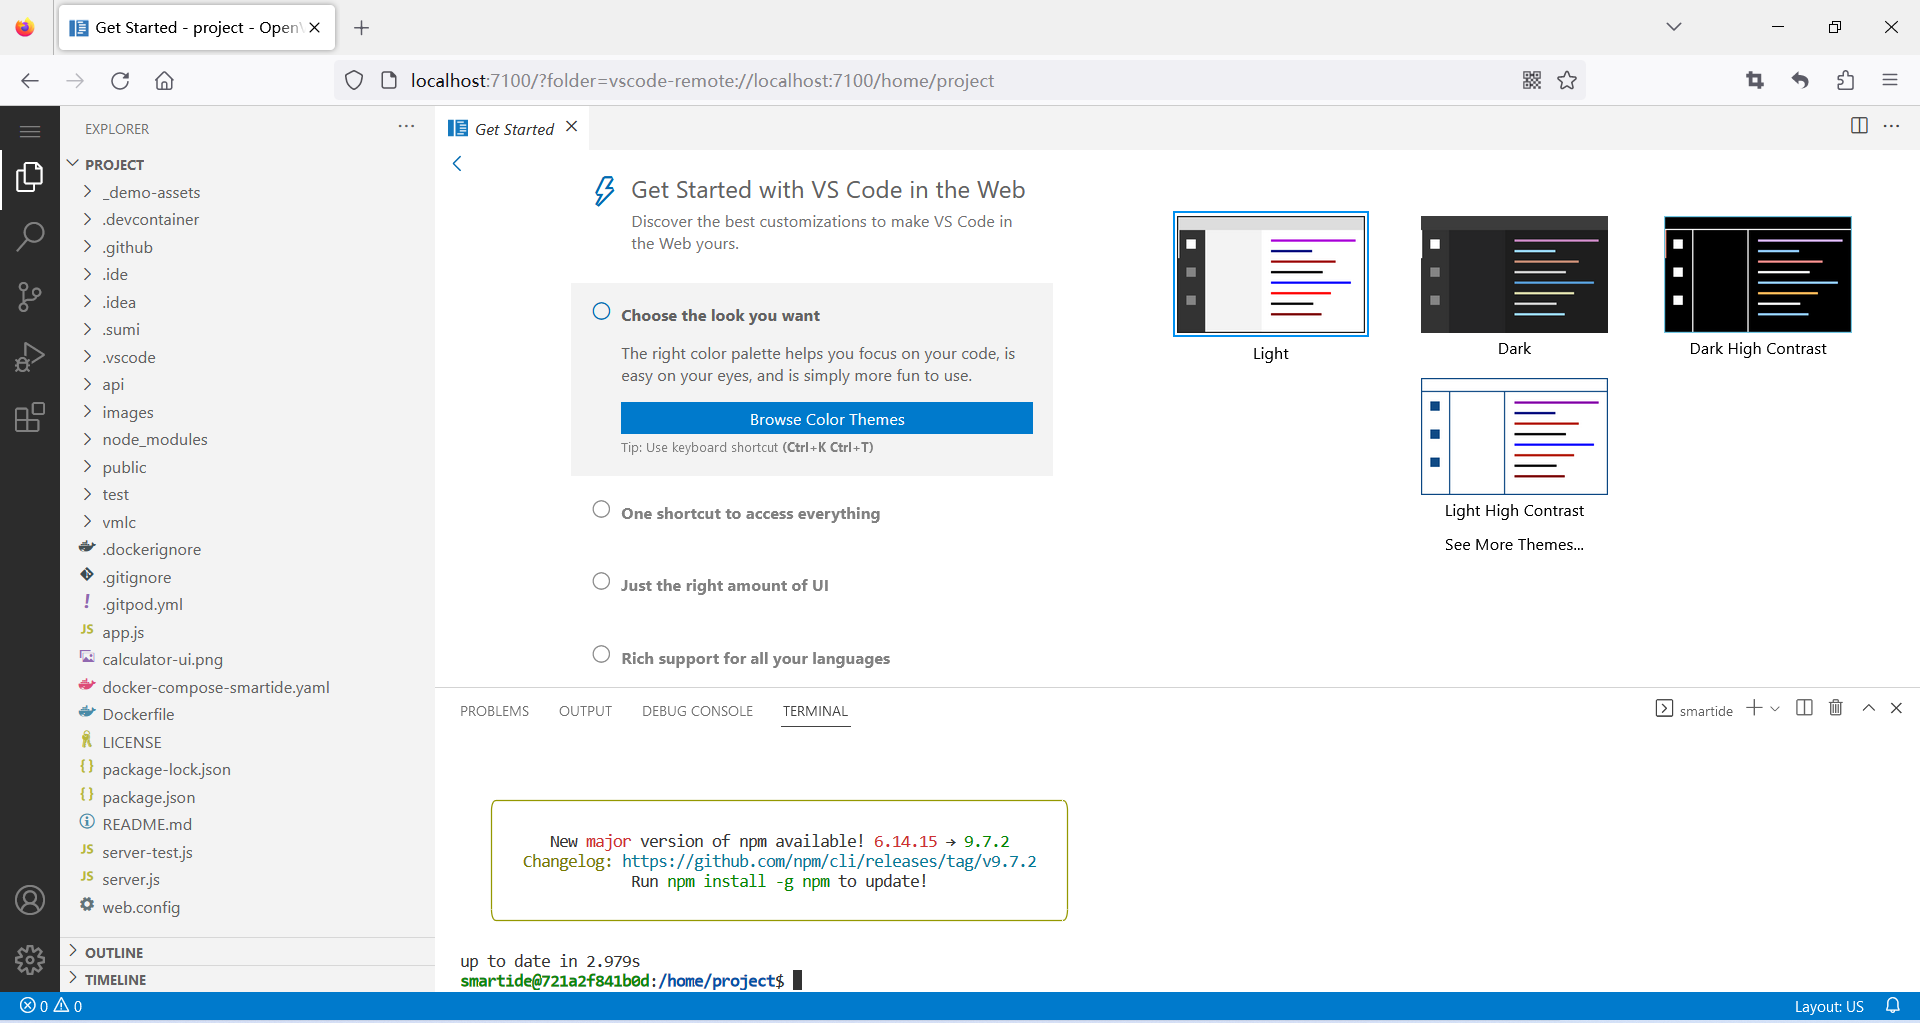
Task: Open the README.md file
Action: (x=247, y=824)
